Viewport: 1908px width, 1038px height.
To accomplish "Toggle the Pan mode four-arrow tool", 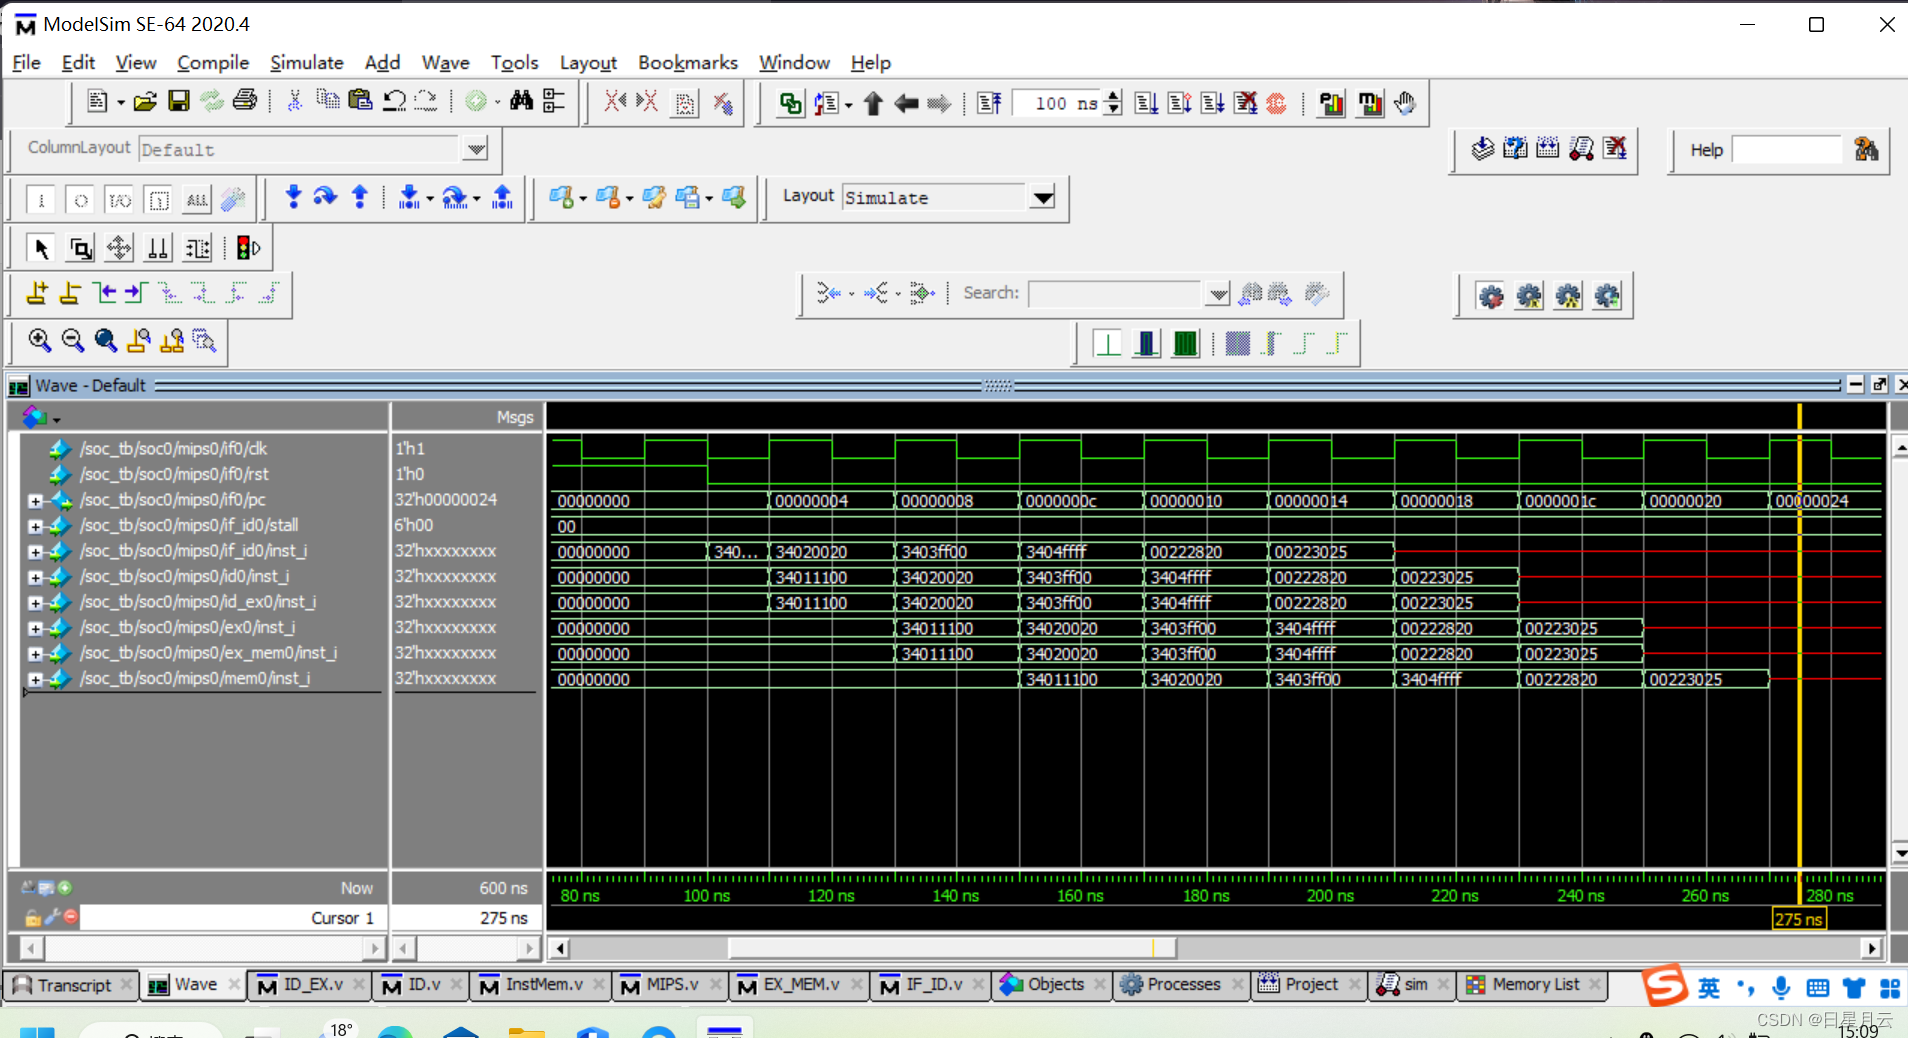I will [x=119, y=248].
